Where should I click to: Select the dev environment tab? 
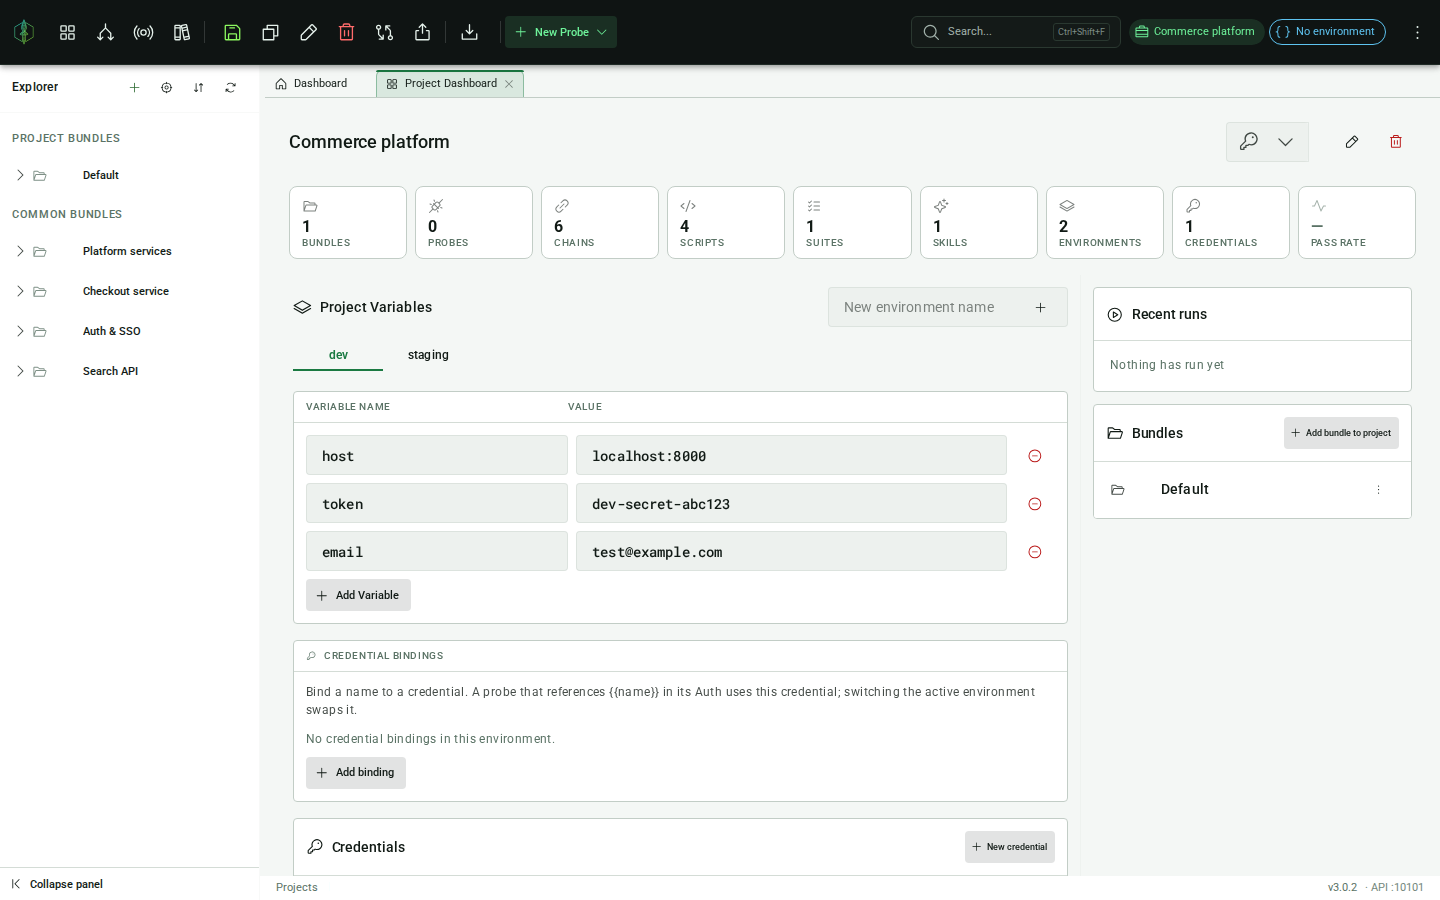(x=338, y=355)
